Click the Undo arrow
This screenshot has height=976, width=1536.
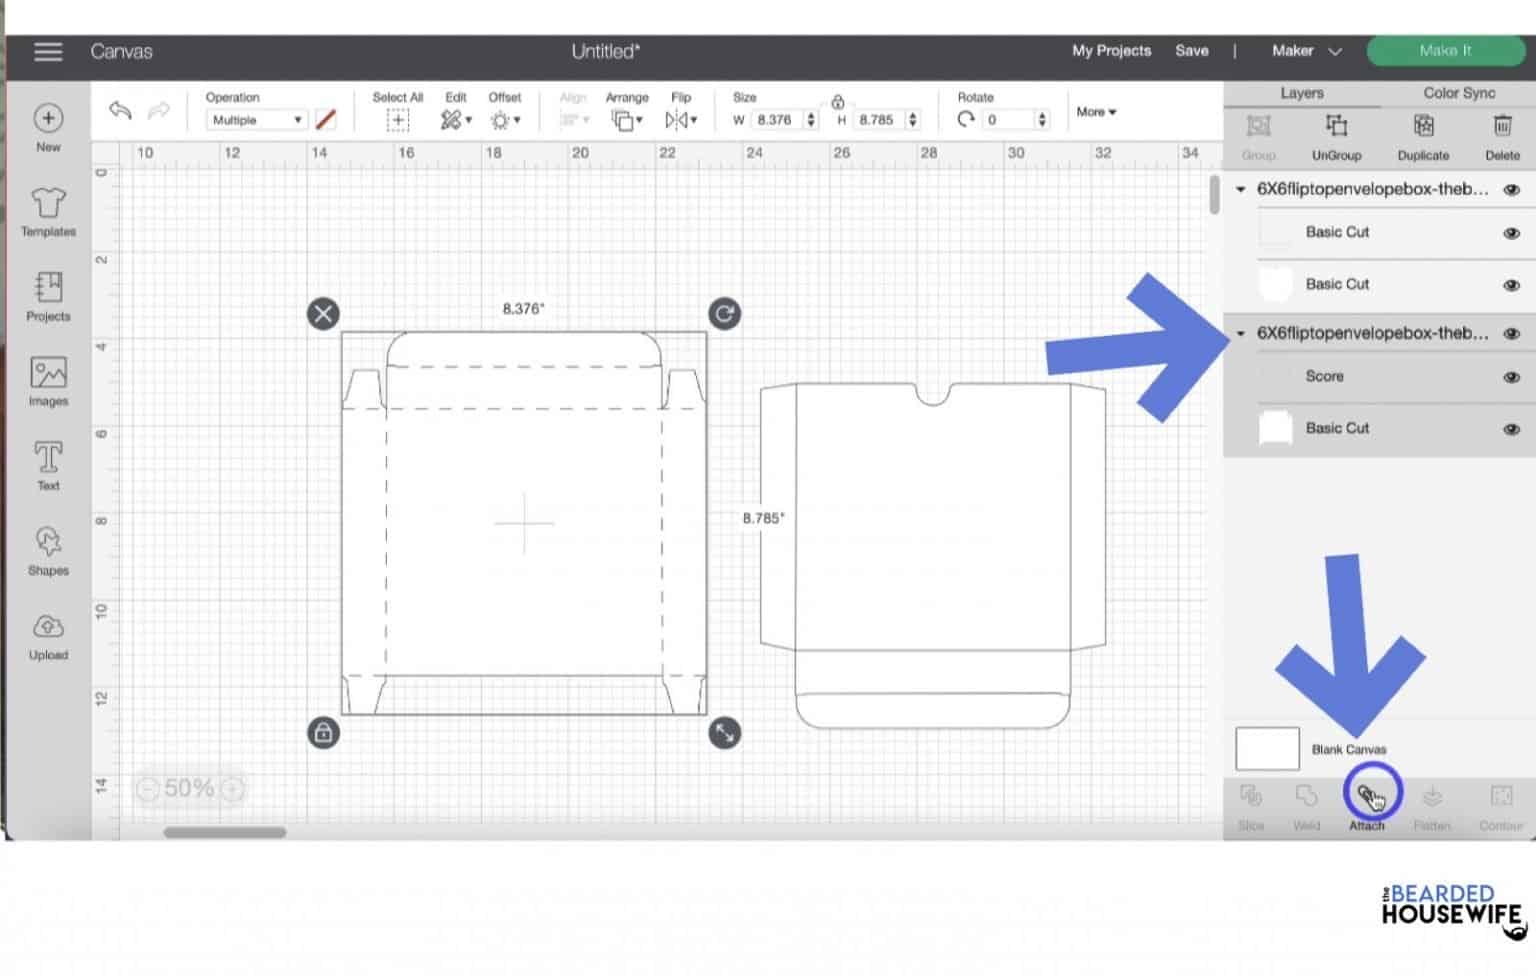click(x=120, y=110)
